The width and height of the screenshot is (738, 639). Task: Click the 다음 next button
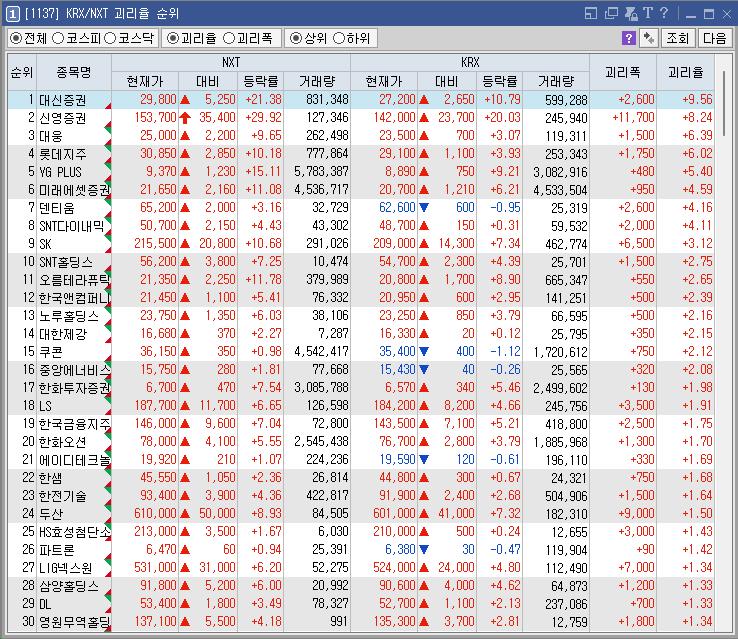pos(714,38)
